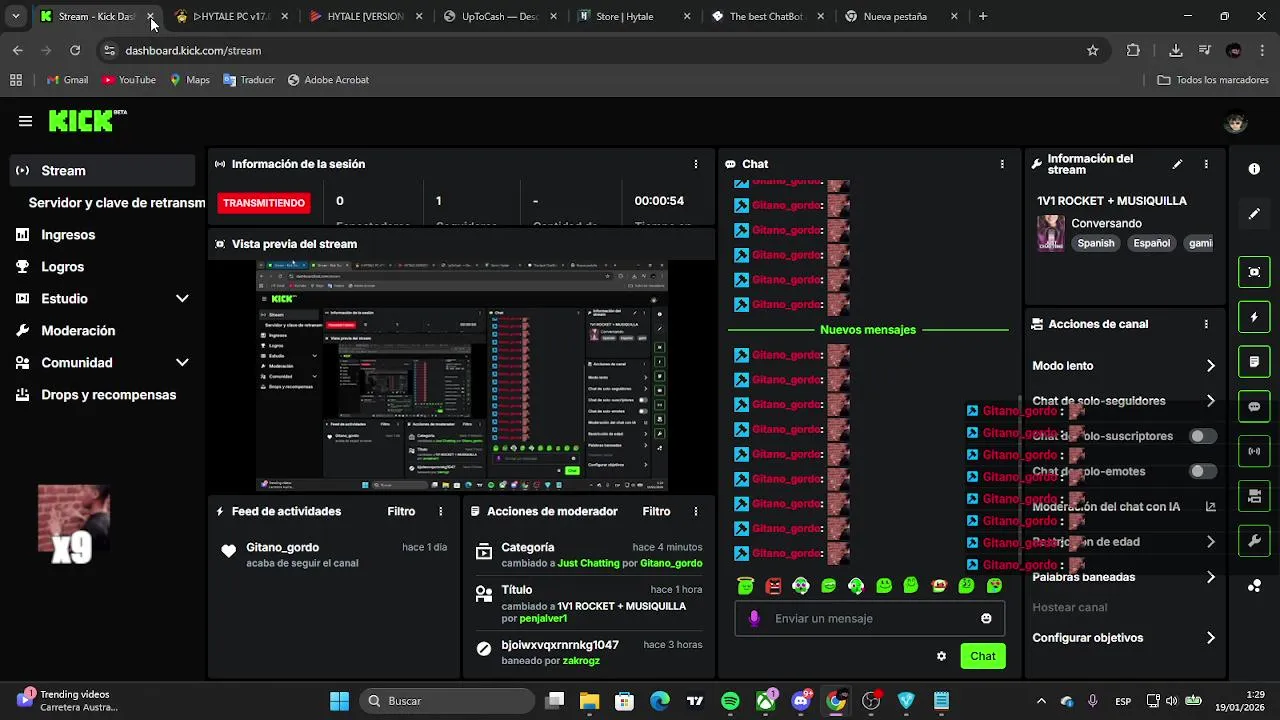Insert the angry red face emote
1280x720 pixels.
(773, 586)
